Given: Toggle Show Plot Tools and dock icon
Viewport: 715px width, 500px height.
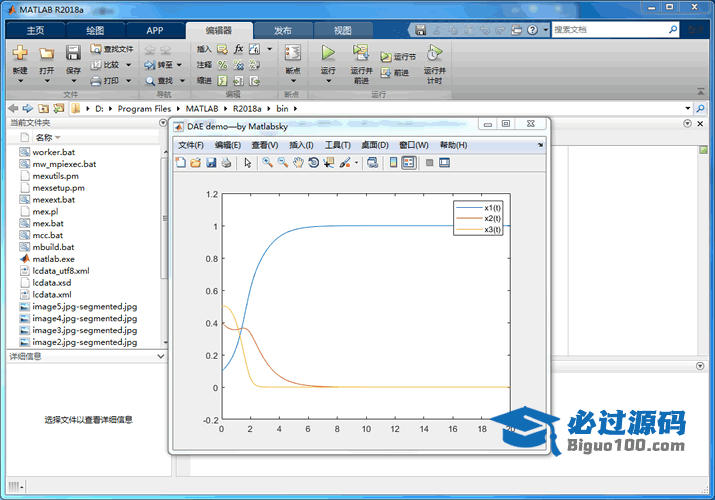Looking at the screenshot, I should pos(445,163).
